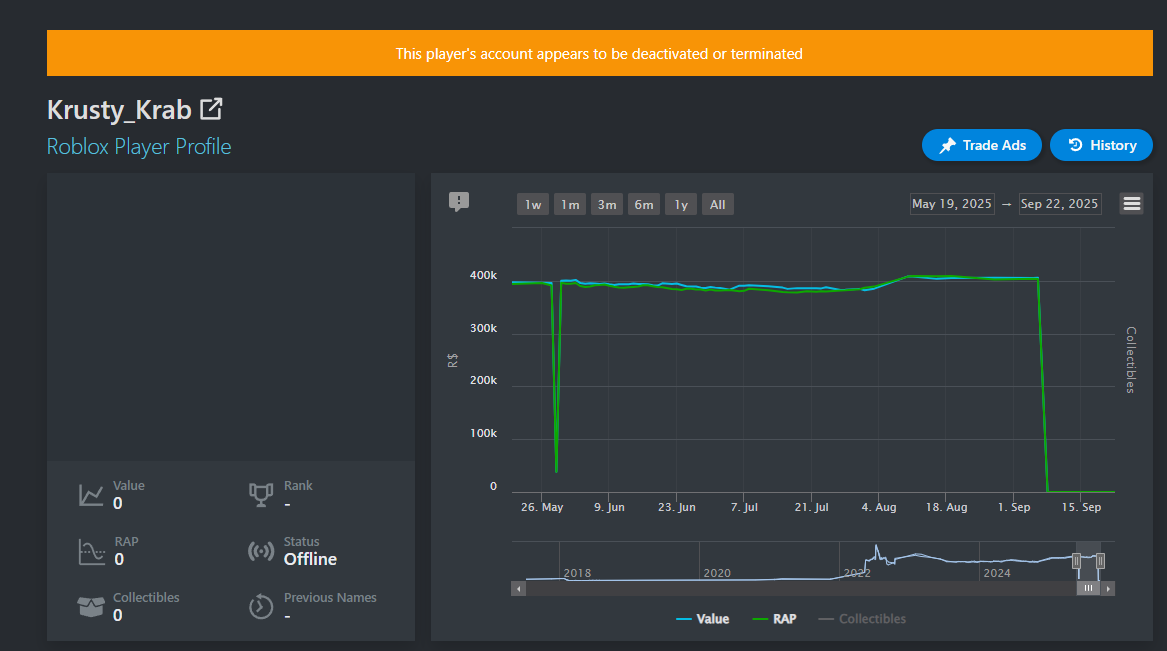This screenshot has width=1167, height=651.
Task: Toggle the Value series in legend
Action: (703, 619)
